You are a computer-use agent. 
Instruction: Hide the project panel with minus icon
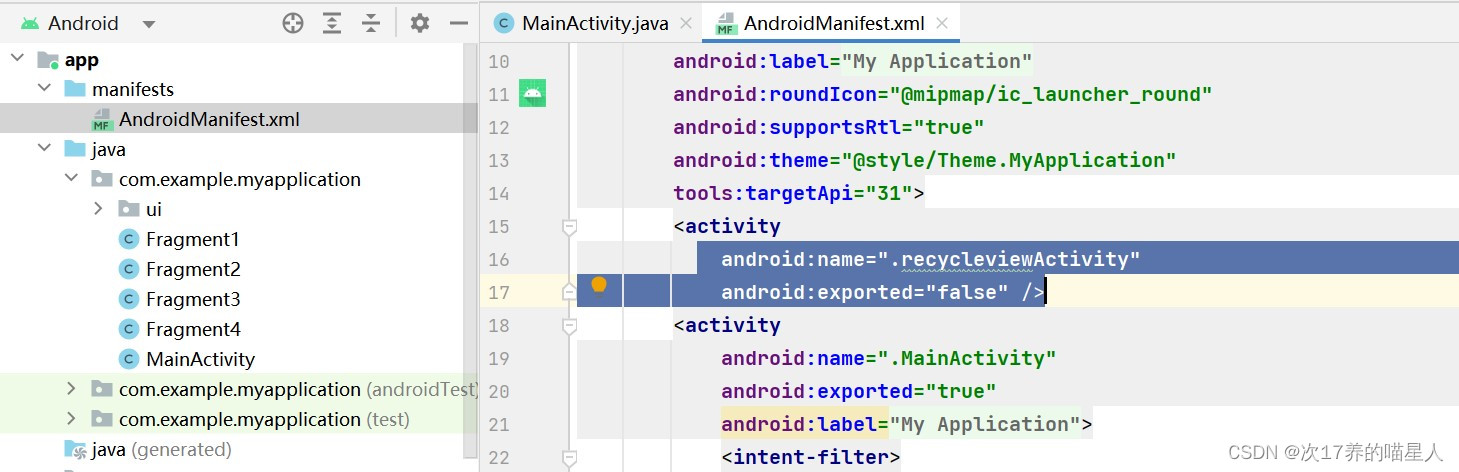(459, 23)
